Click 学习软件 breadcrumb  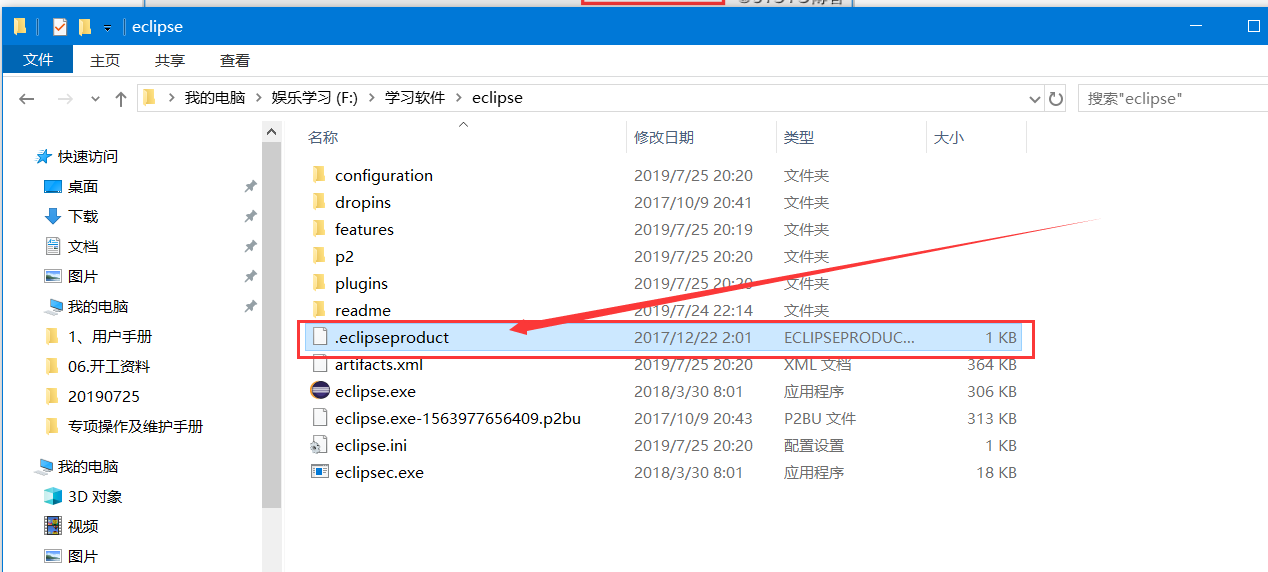415,98
